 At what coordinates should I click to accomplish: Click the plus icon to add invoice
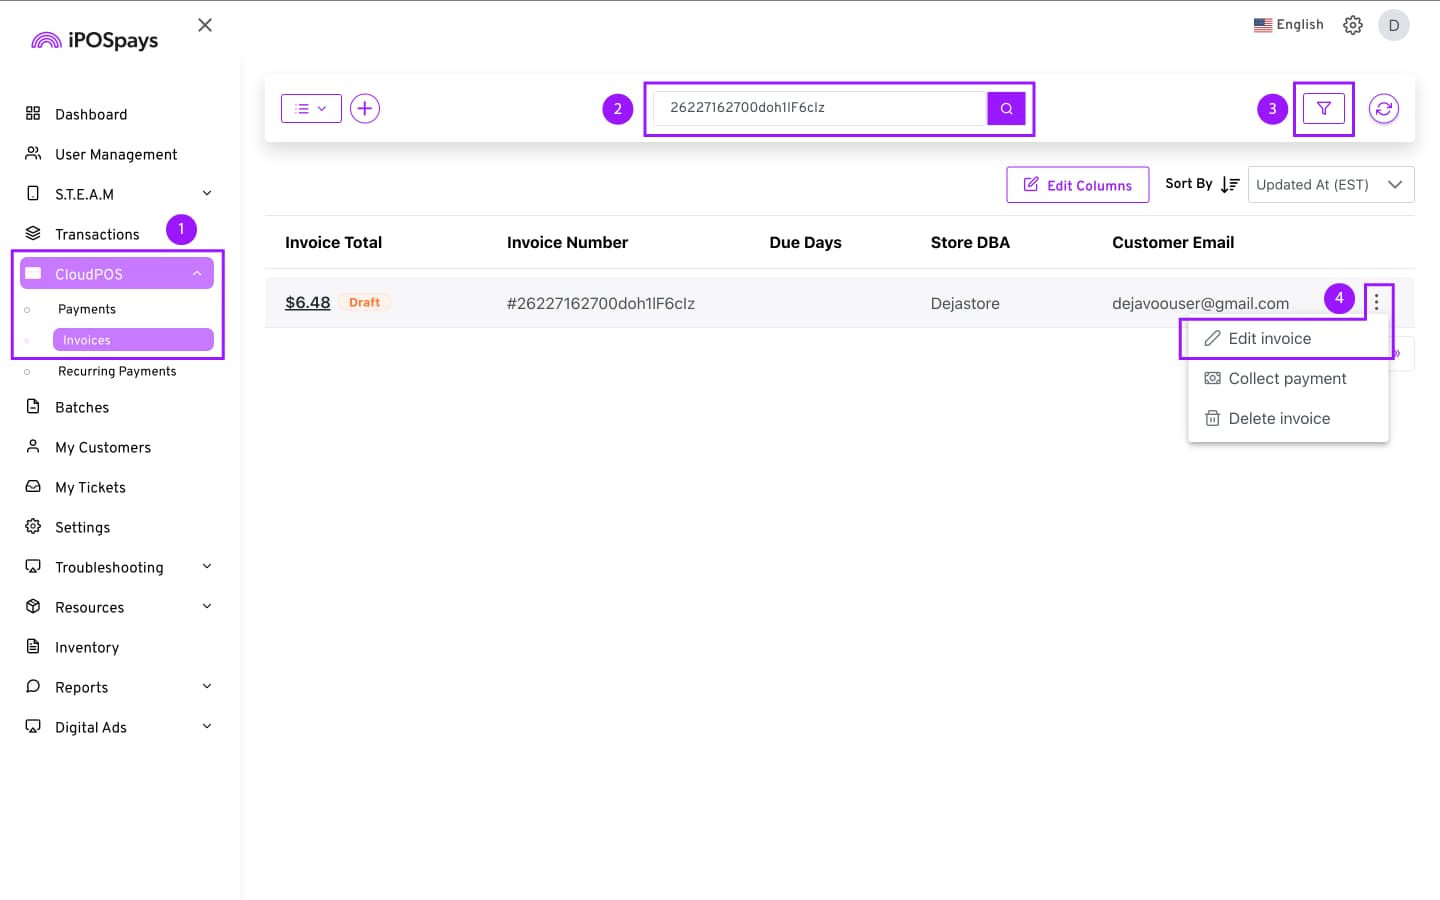(365, 108)
